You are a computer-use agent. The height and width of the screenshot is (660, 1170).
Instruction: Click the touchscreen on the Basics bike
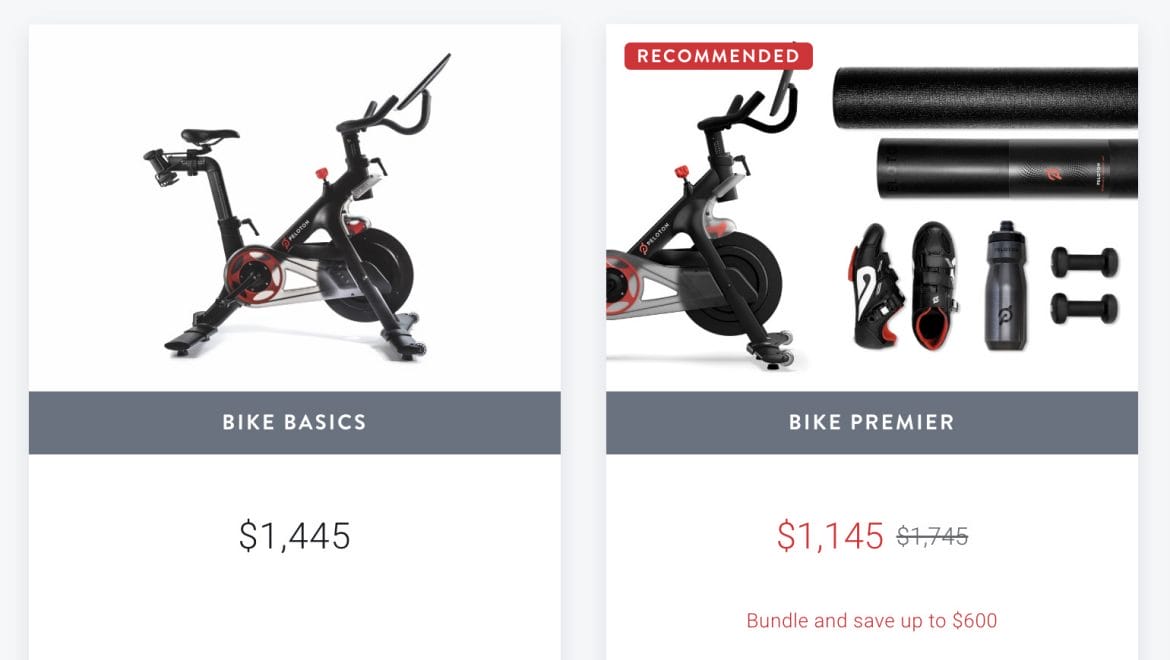tap(425, 81)
